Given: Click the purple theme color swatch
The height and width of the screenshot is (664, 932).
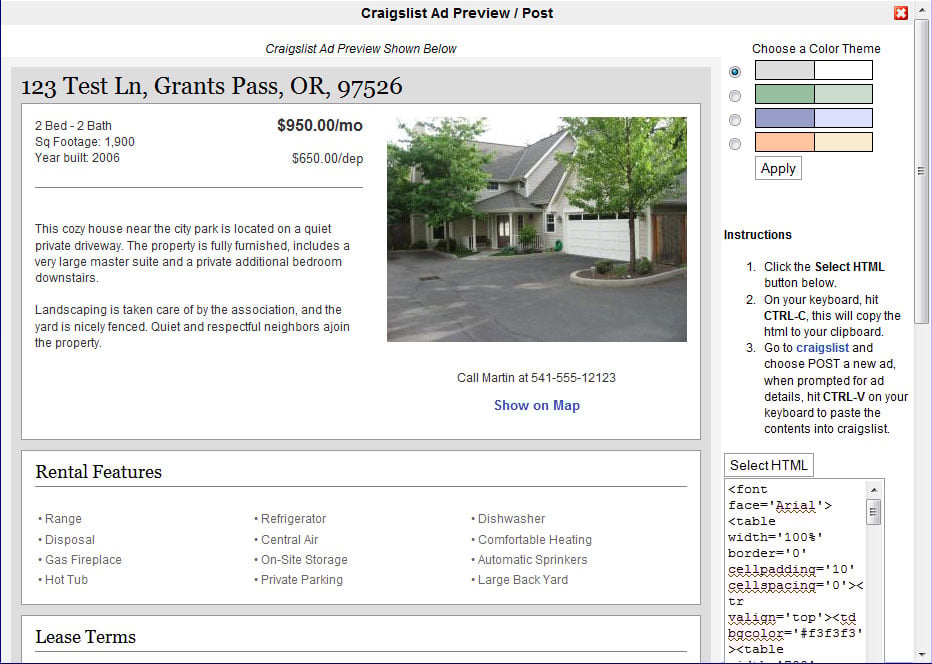Looking at the screenshot, I should tap(813, 118).
